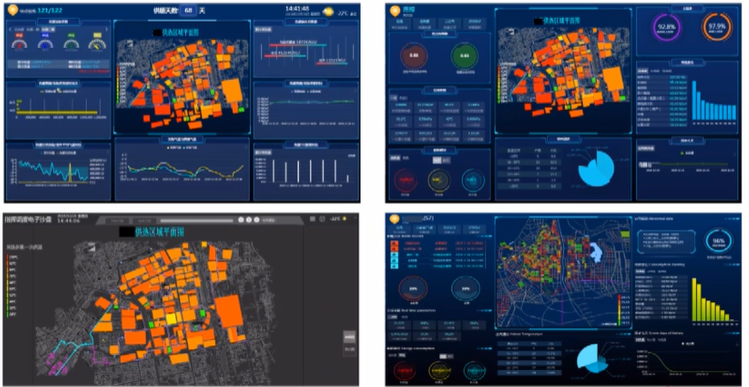Image resolution: width=749 pixels, height=387 pixels.
Task: Click the yellow location pin beside 121/122
Action: pyautogui.click(x=13, y=10)
